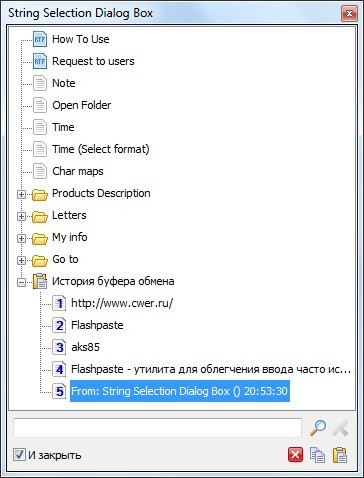Click the document icon next to Char maps
Image resolution: width=364 pixels, height=478 pixels.
click(x=40, y=171)
